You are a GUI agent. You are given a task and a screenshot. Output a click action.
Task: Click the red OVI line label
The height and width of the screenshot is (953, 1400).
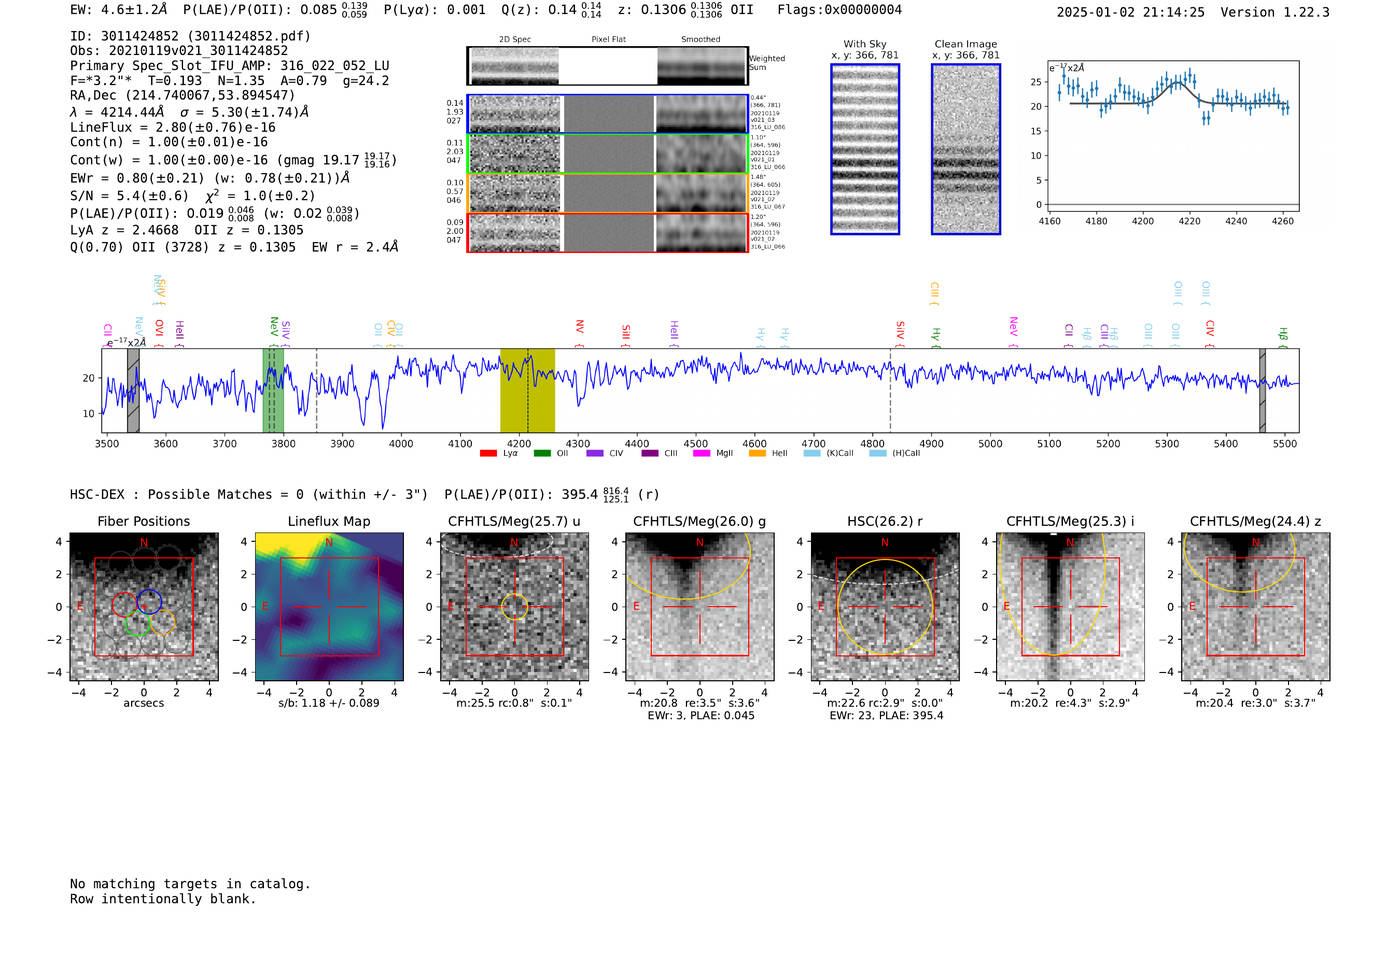click(159, 332)
